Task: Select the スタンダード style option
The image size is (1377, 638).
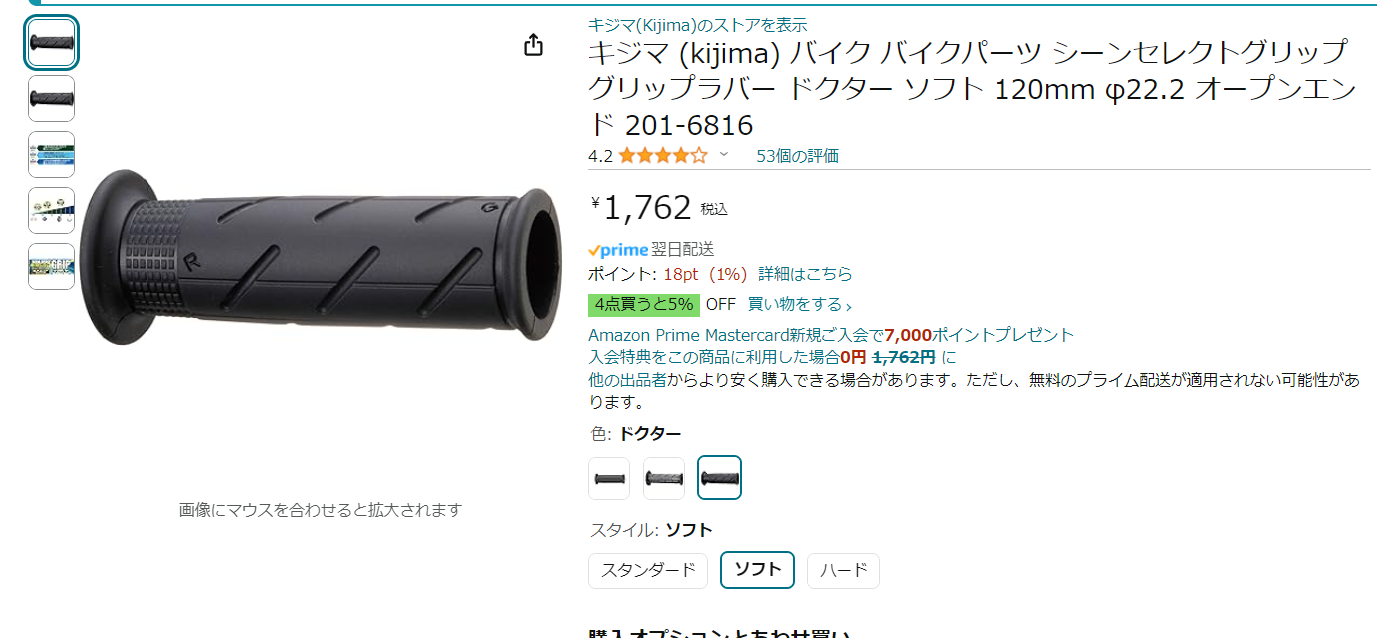Action: pyautogui.click(x=648, y=571)
